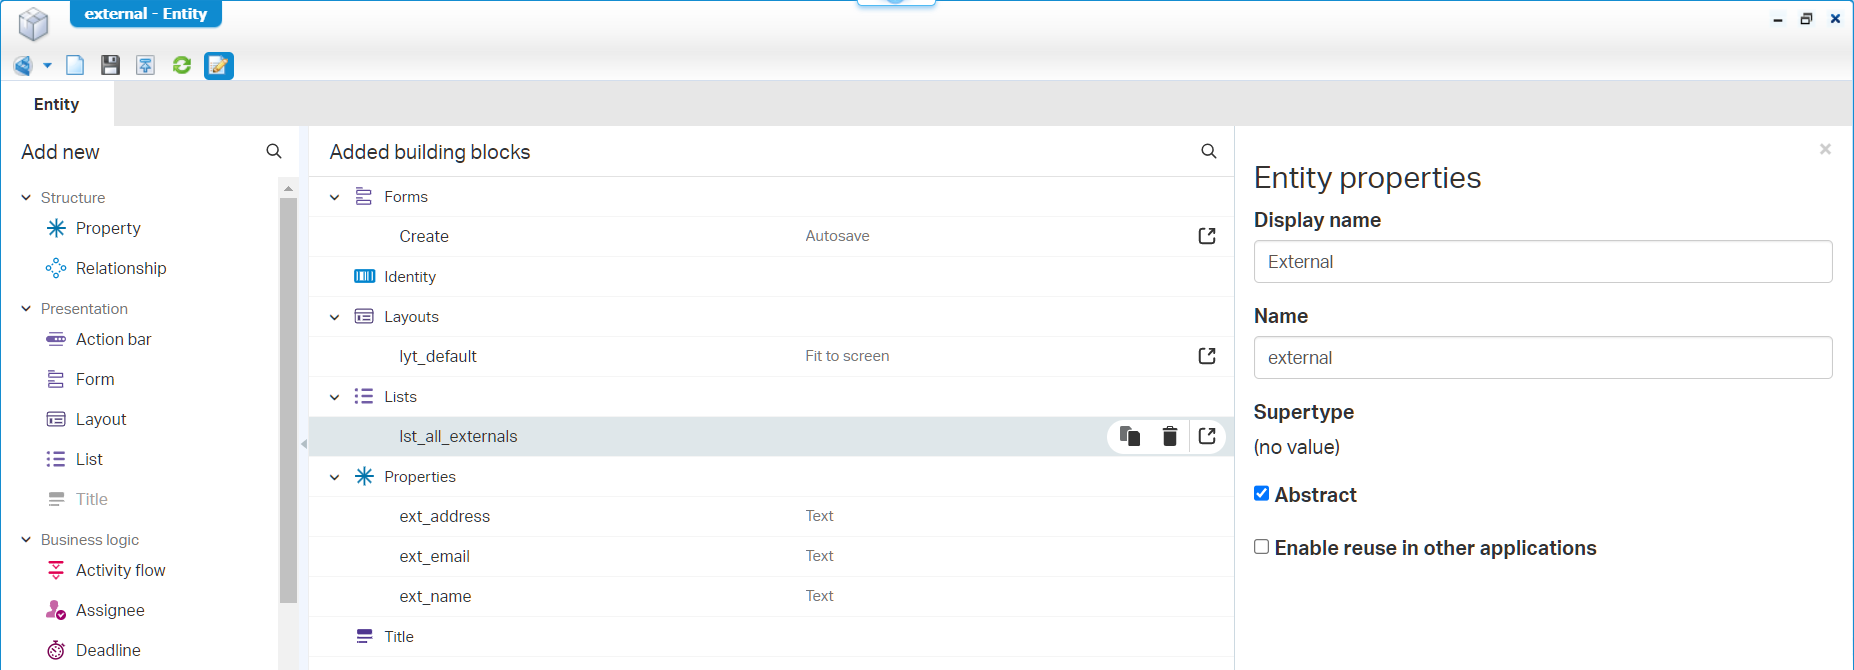Viewport: 1854px width, 670px height.
Task: Open the Create form in new window icon
Action: click(x=1207, y=236)
